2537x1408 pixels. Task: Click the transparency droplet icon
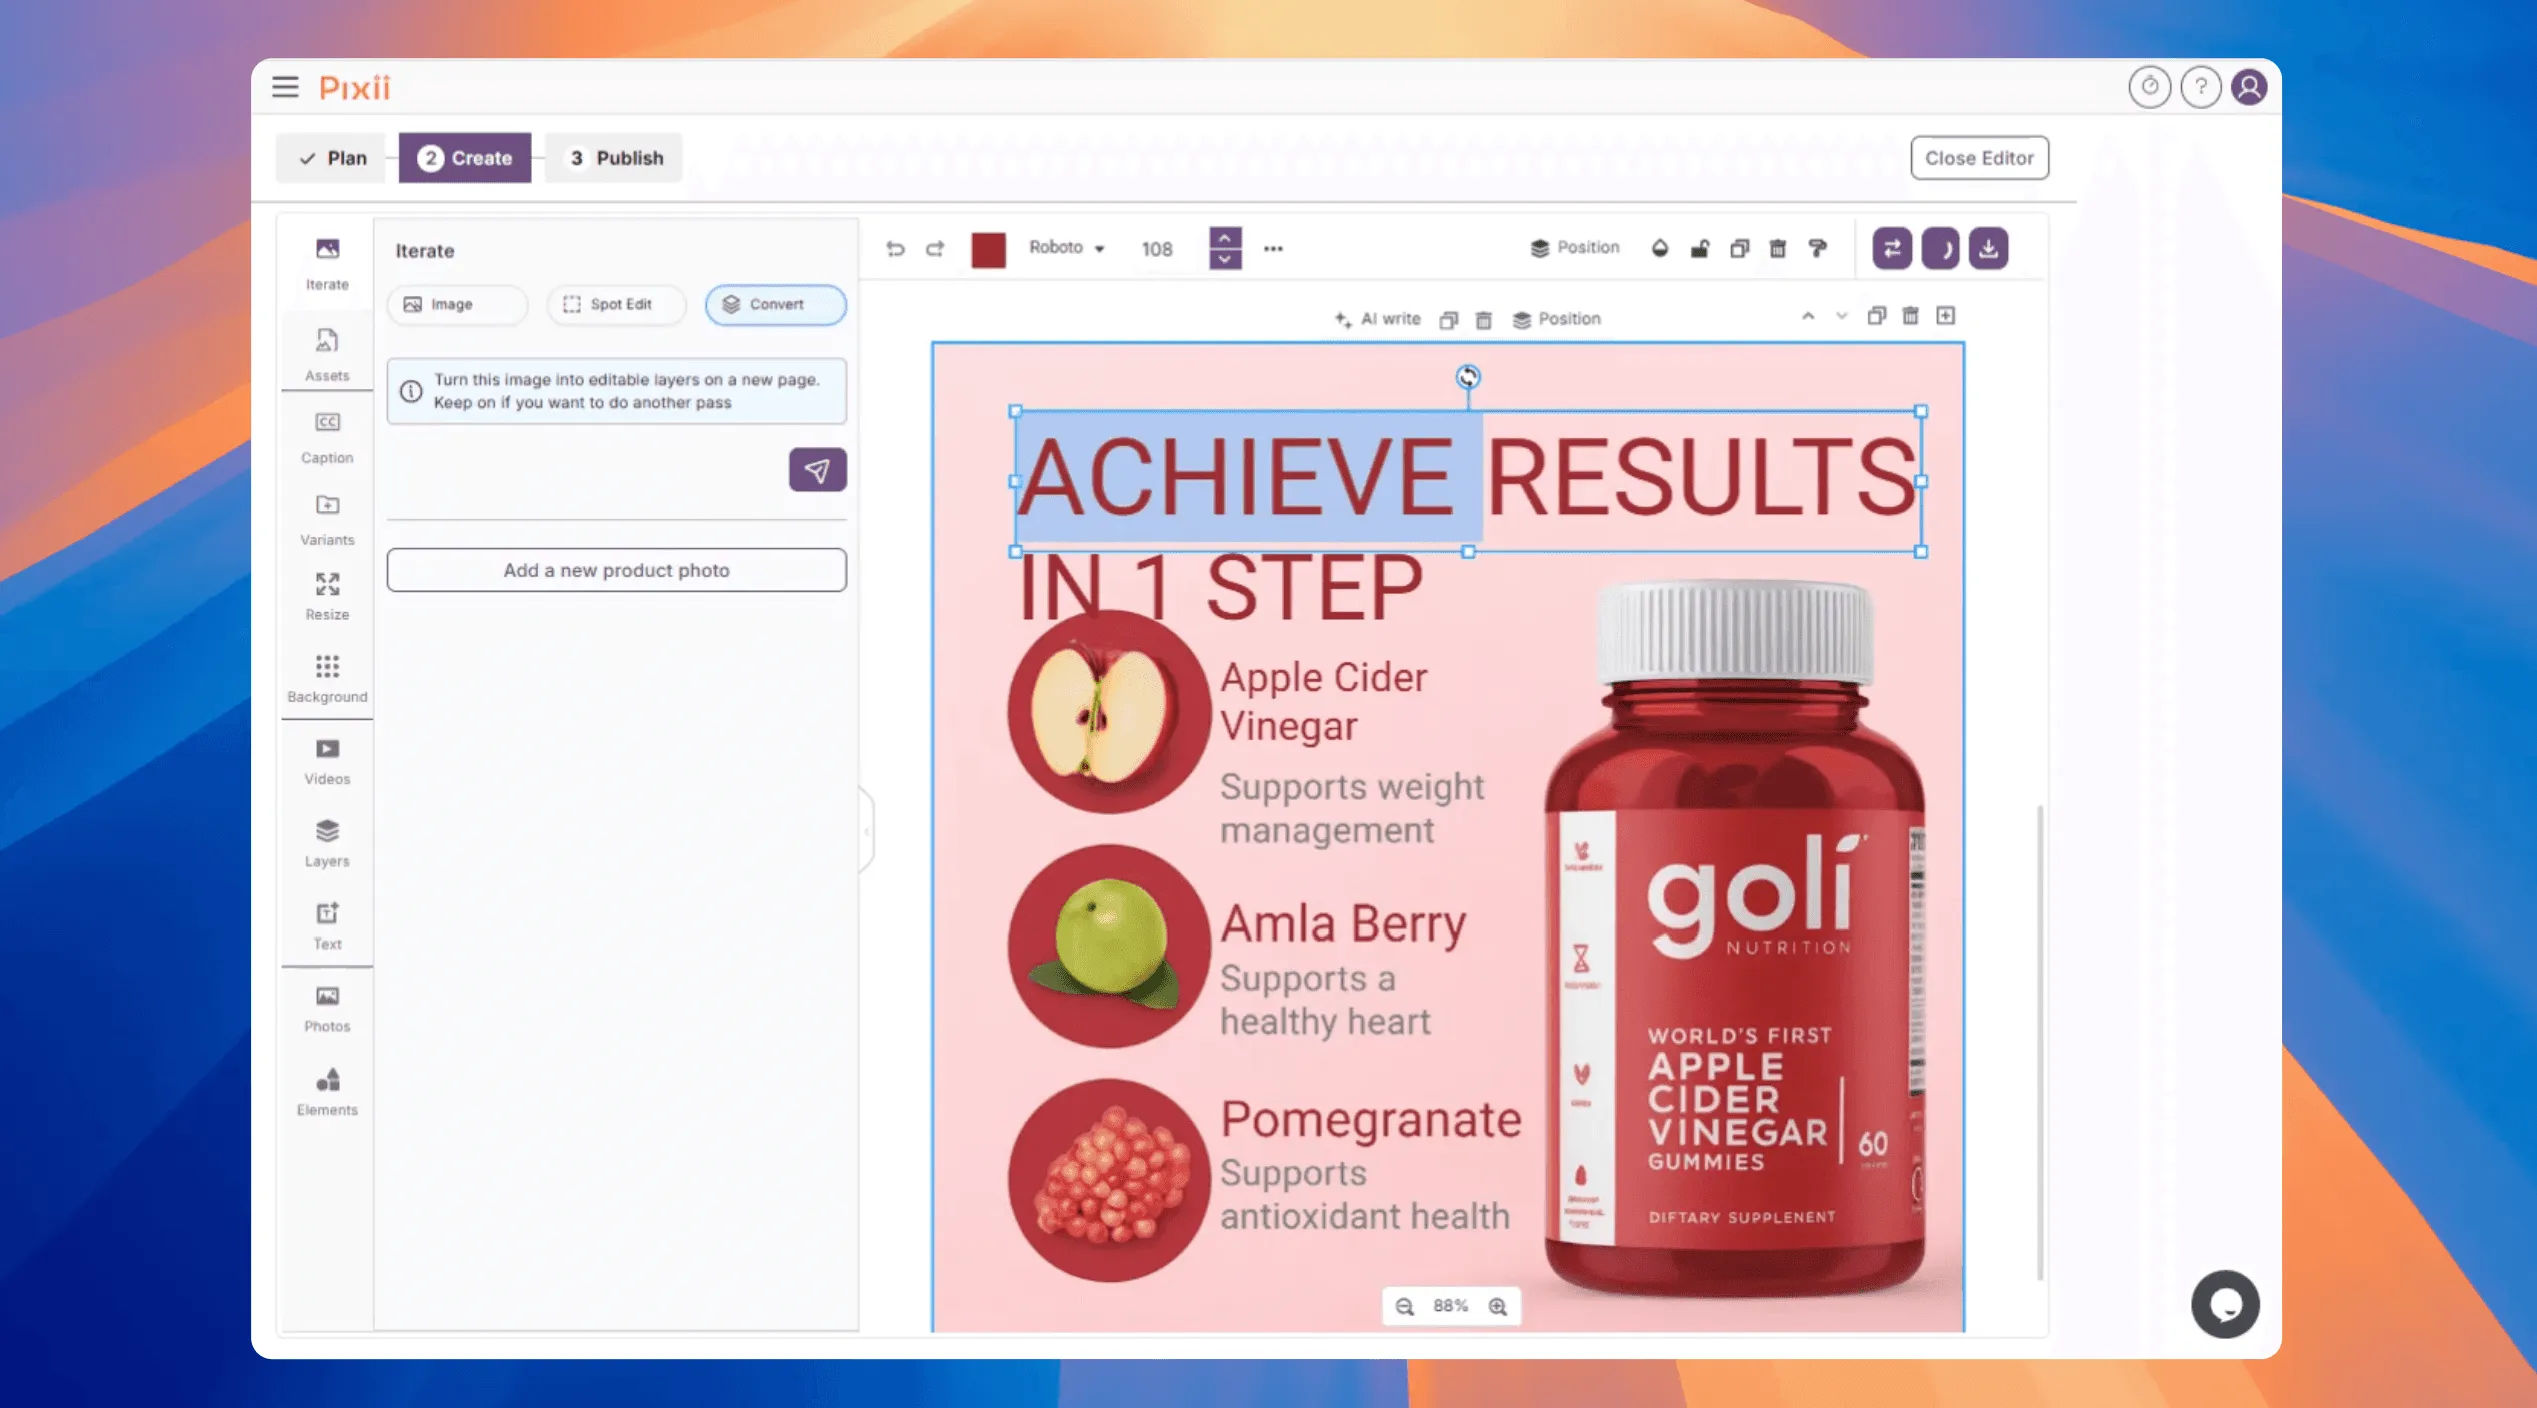point(1659,248)
